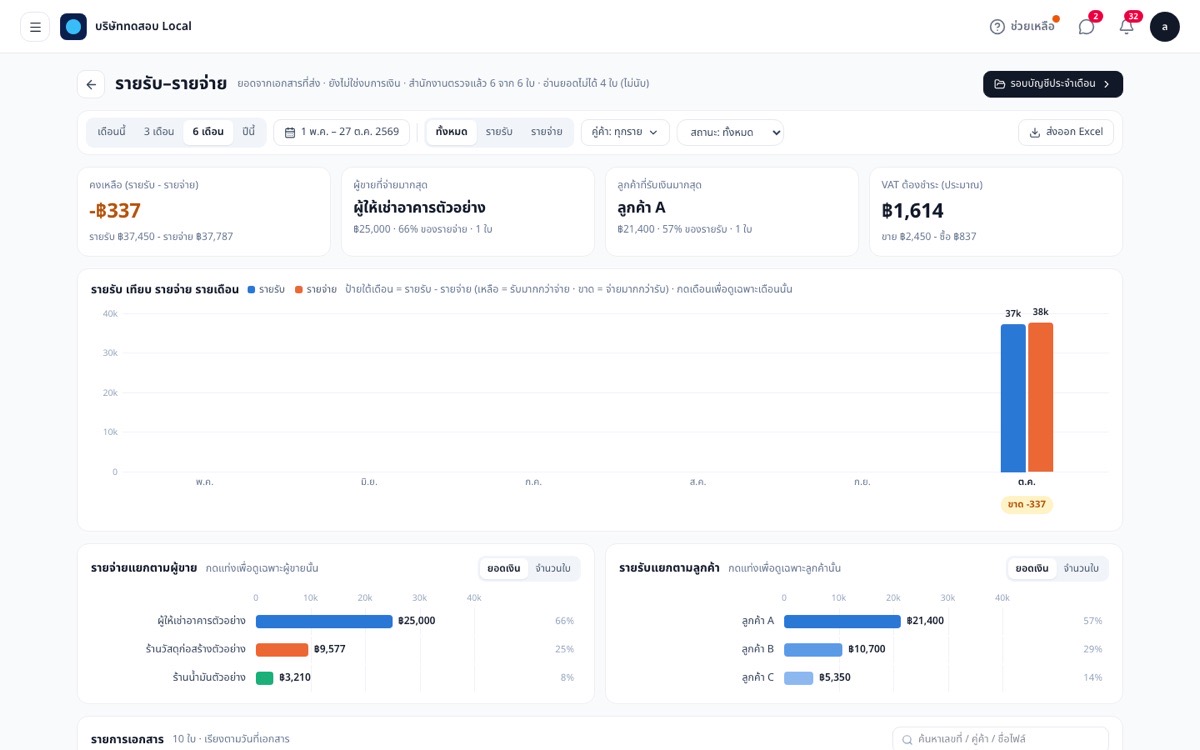Open รอบบัญชีประจำเดือน with chevron

[1053, 84]
